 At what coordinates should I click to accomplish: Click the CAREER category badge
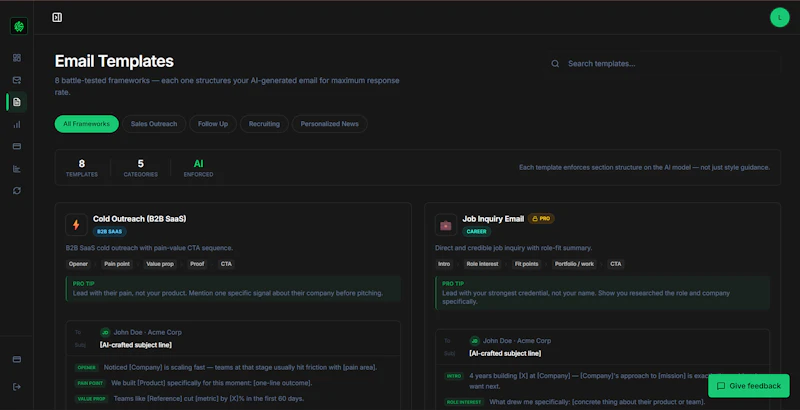(476, 232)
